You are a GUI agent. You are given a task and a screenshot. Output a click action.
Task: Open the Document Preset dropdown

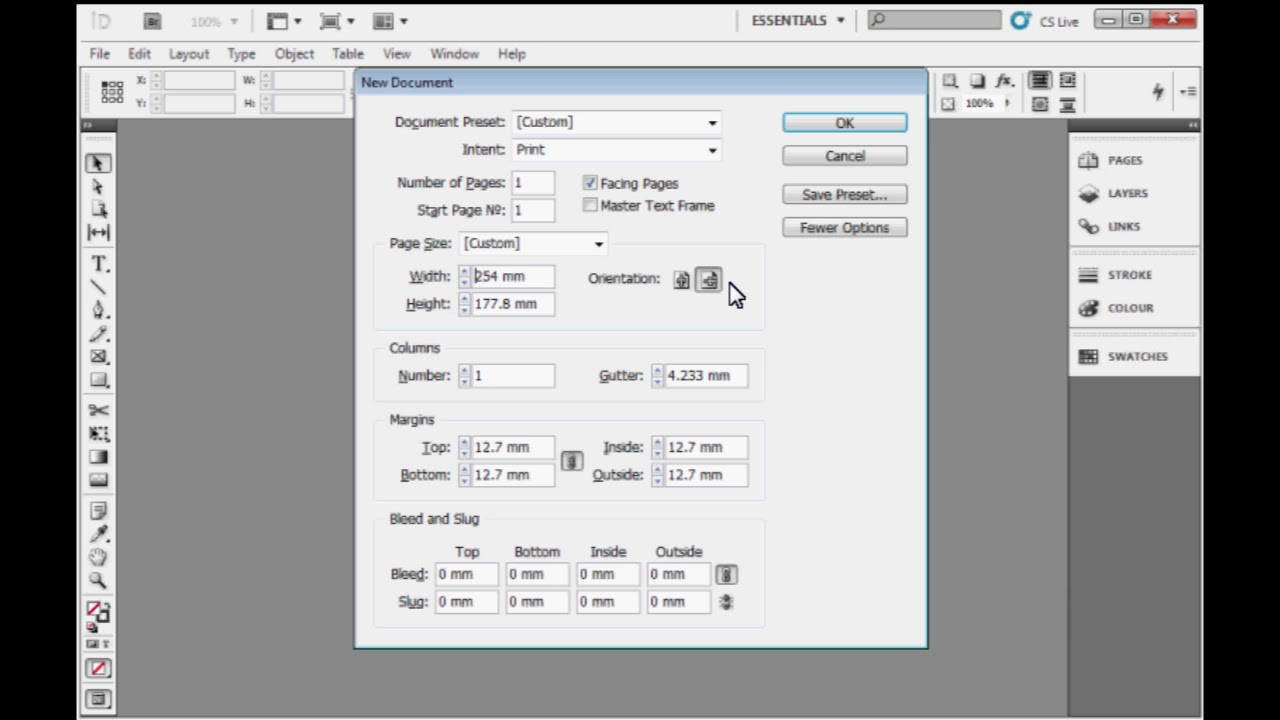point(617,122)
